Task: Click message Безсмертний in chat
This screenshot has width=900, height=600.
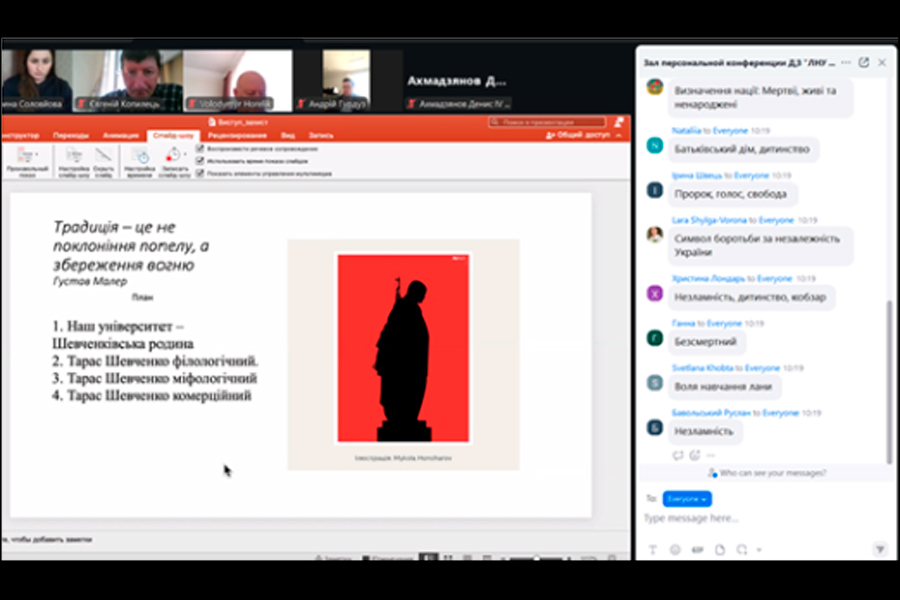Action: coord(705,342)
